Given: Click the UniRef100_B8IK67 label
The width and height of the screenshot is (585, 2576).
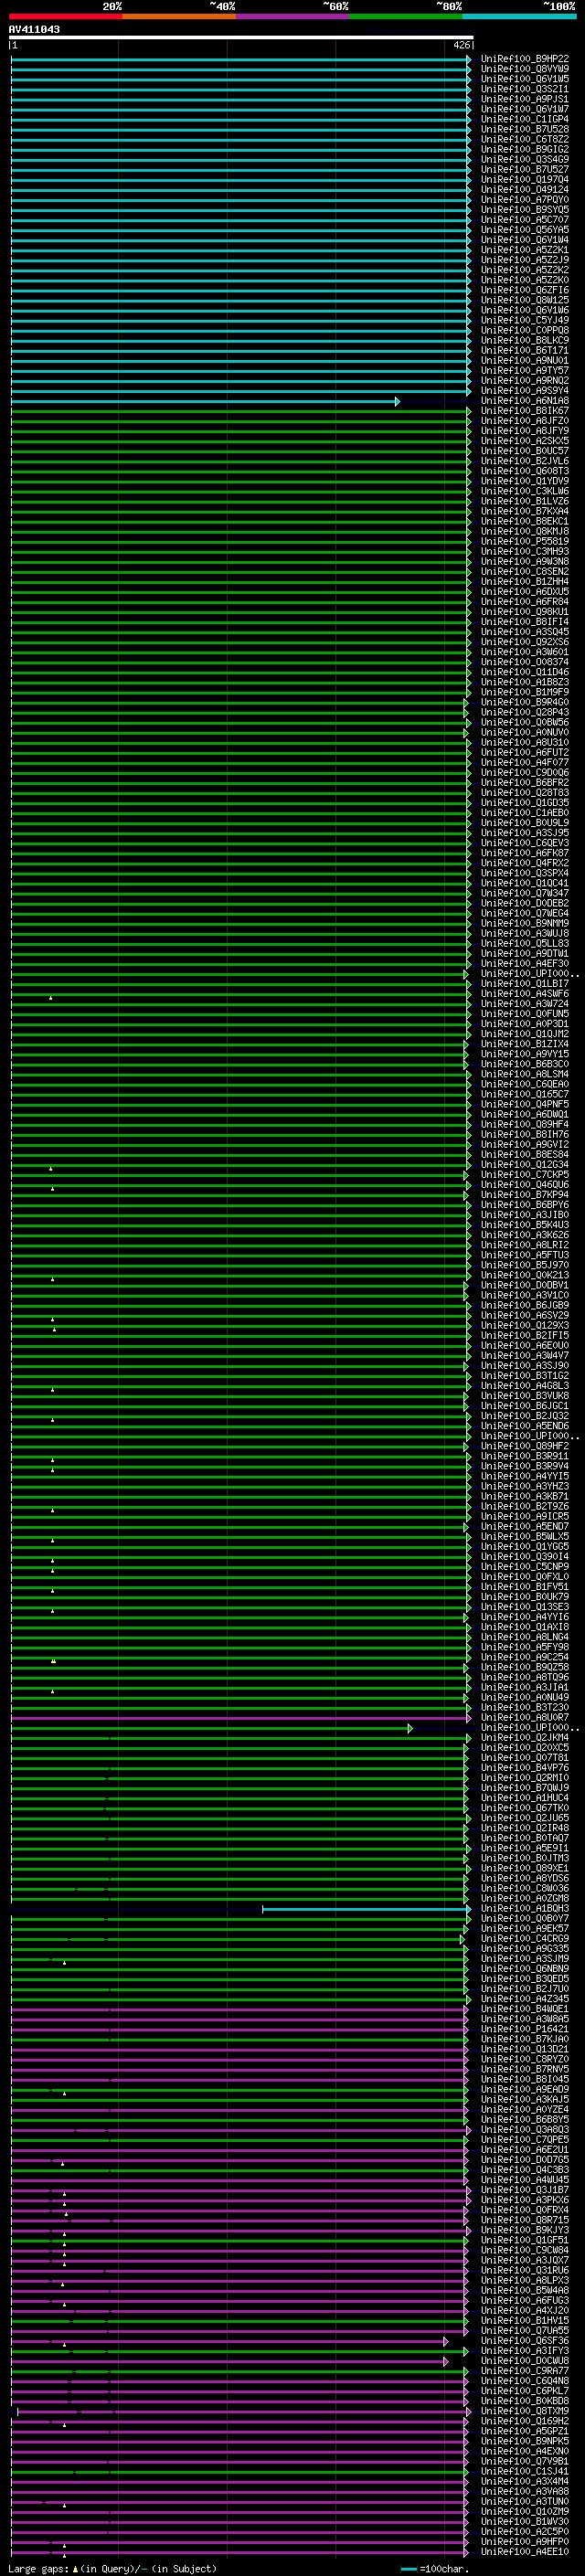Looking at the screenshot, I should [x=525, y=411].
